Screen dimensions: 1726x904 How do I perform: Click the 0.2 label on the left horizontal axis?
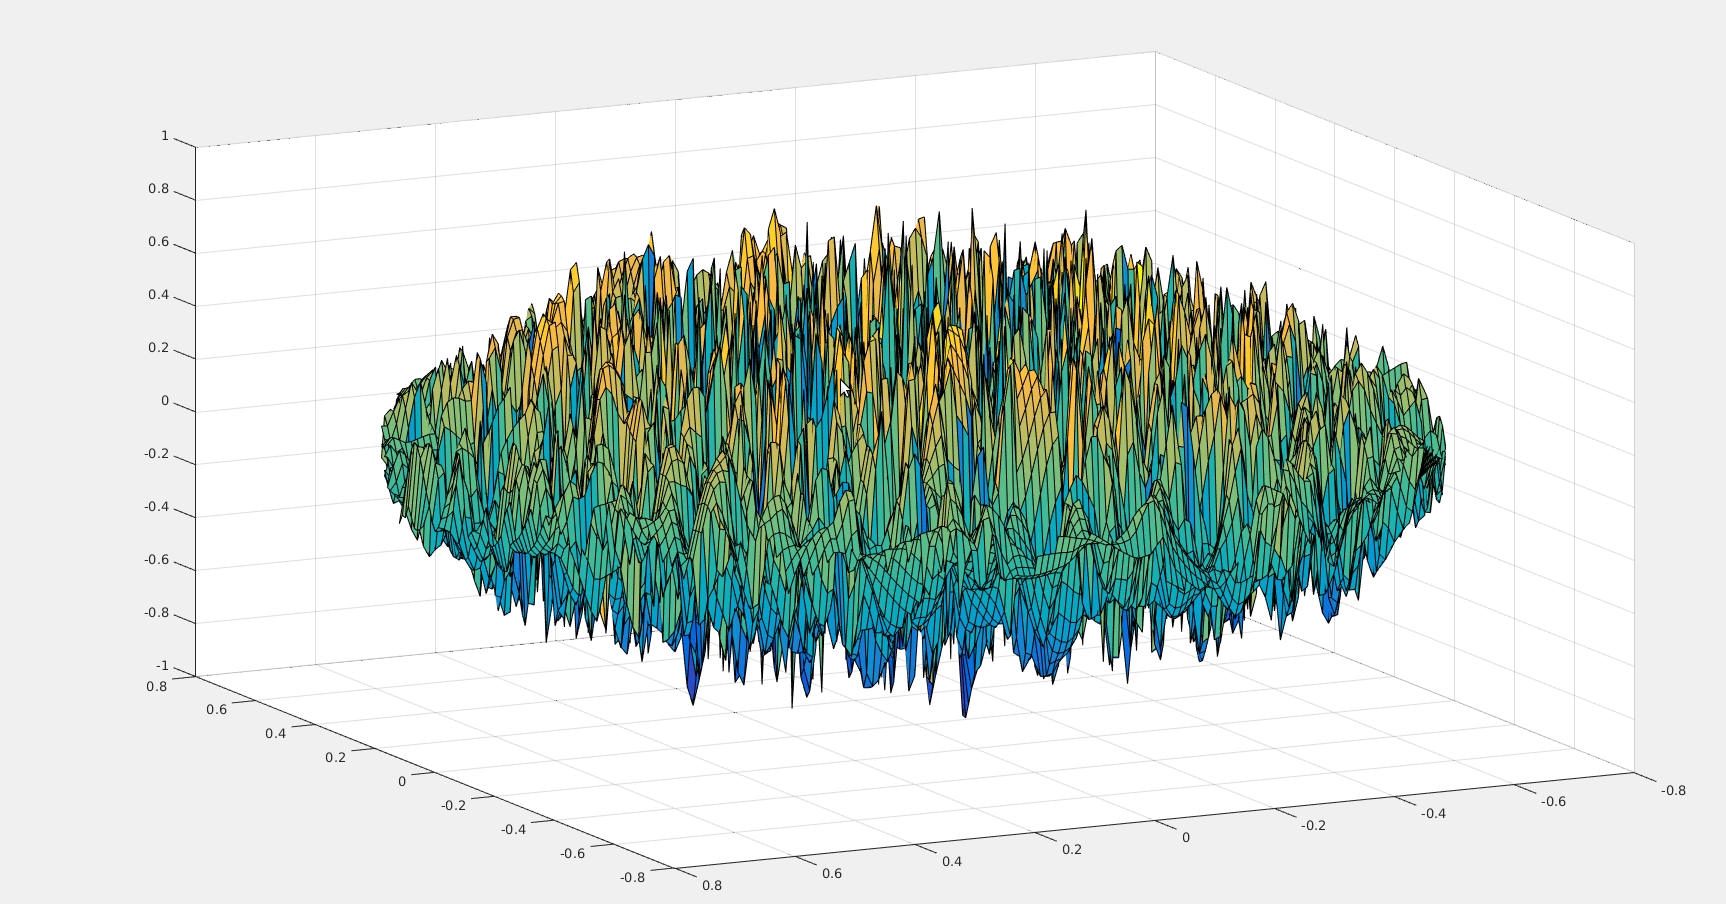[335, 757]
